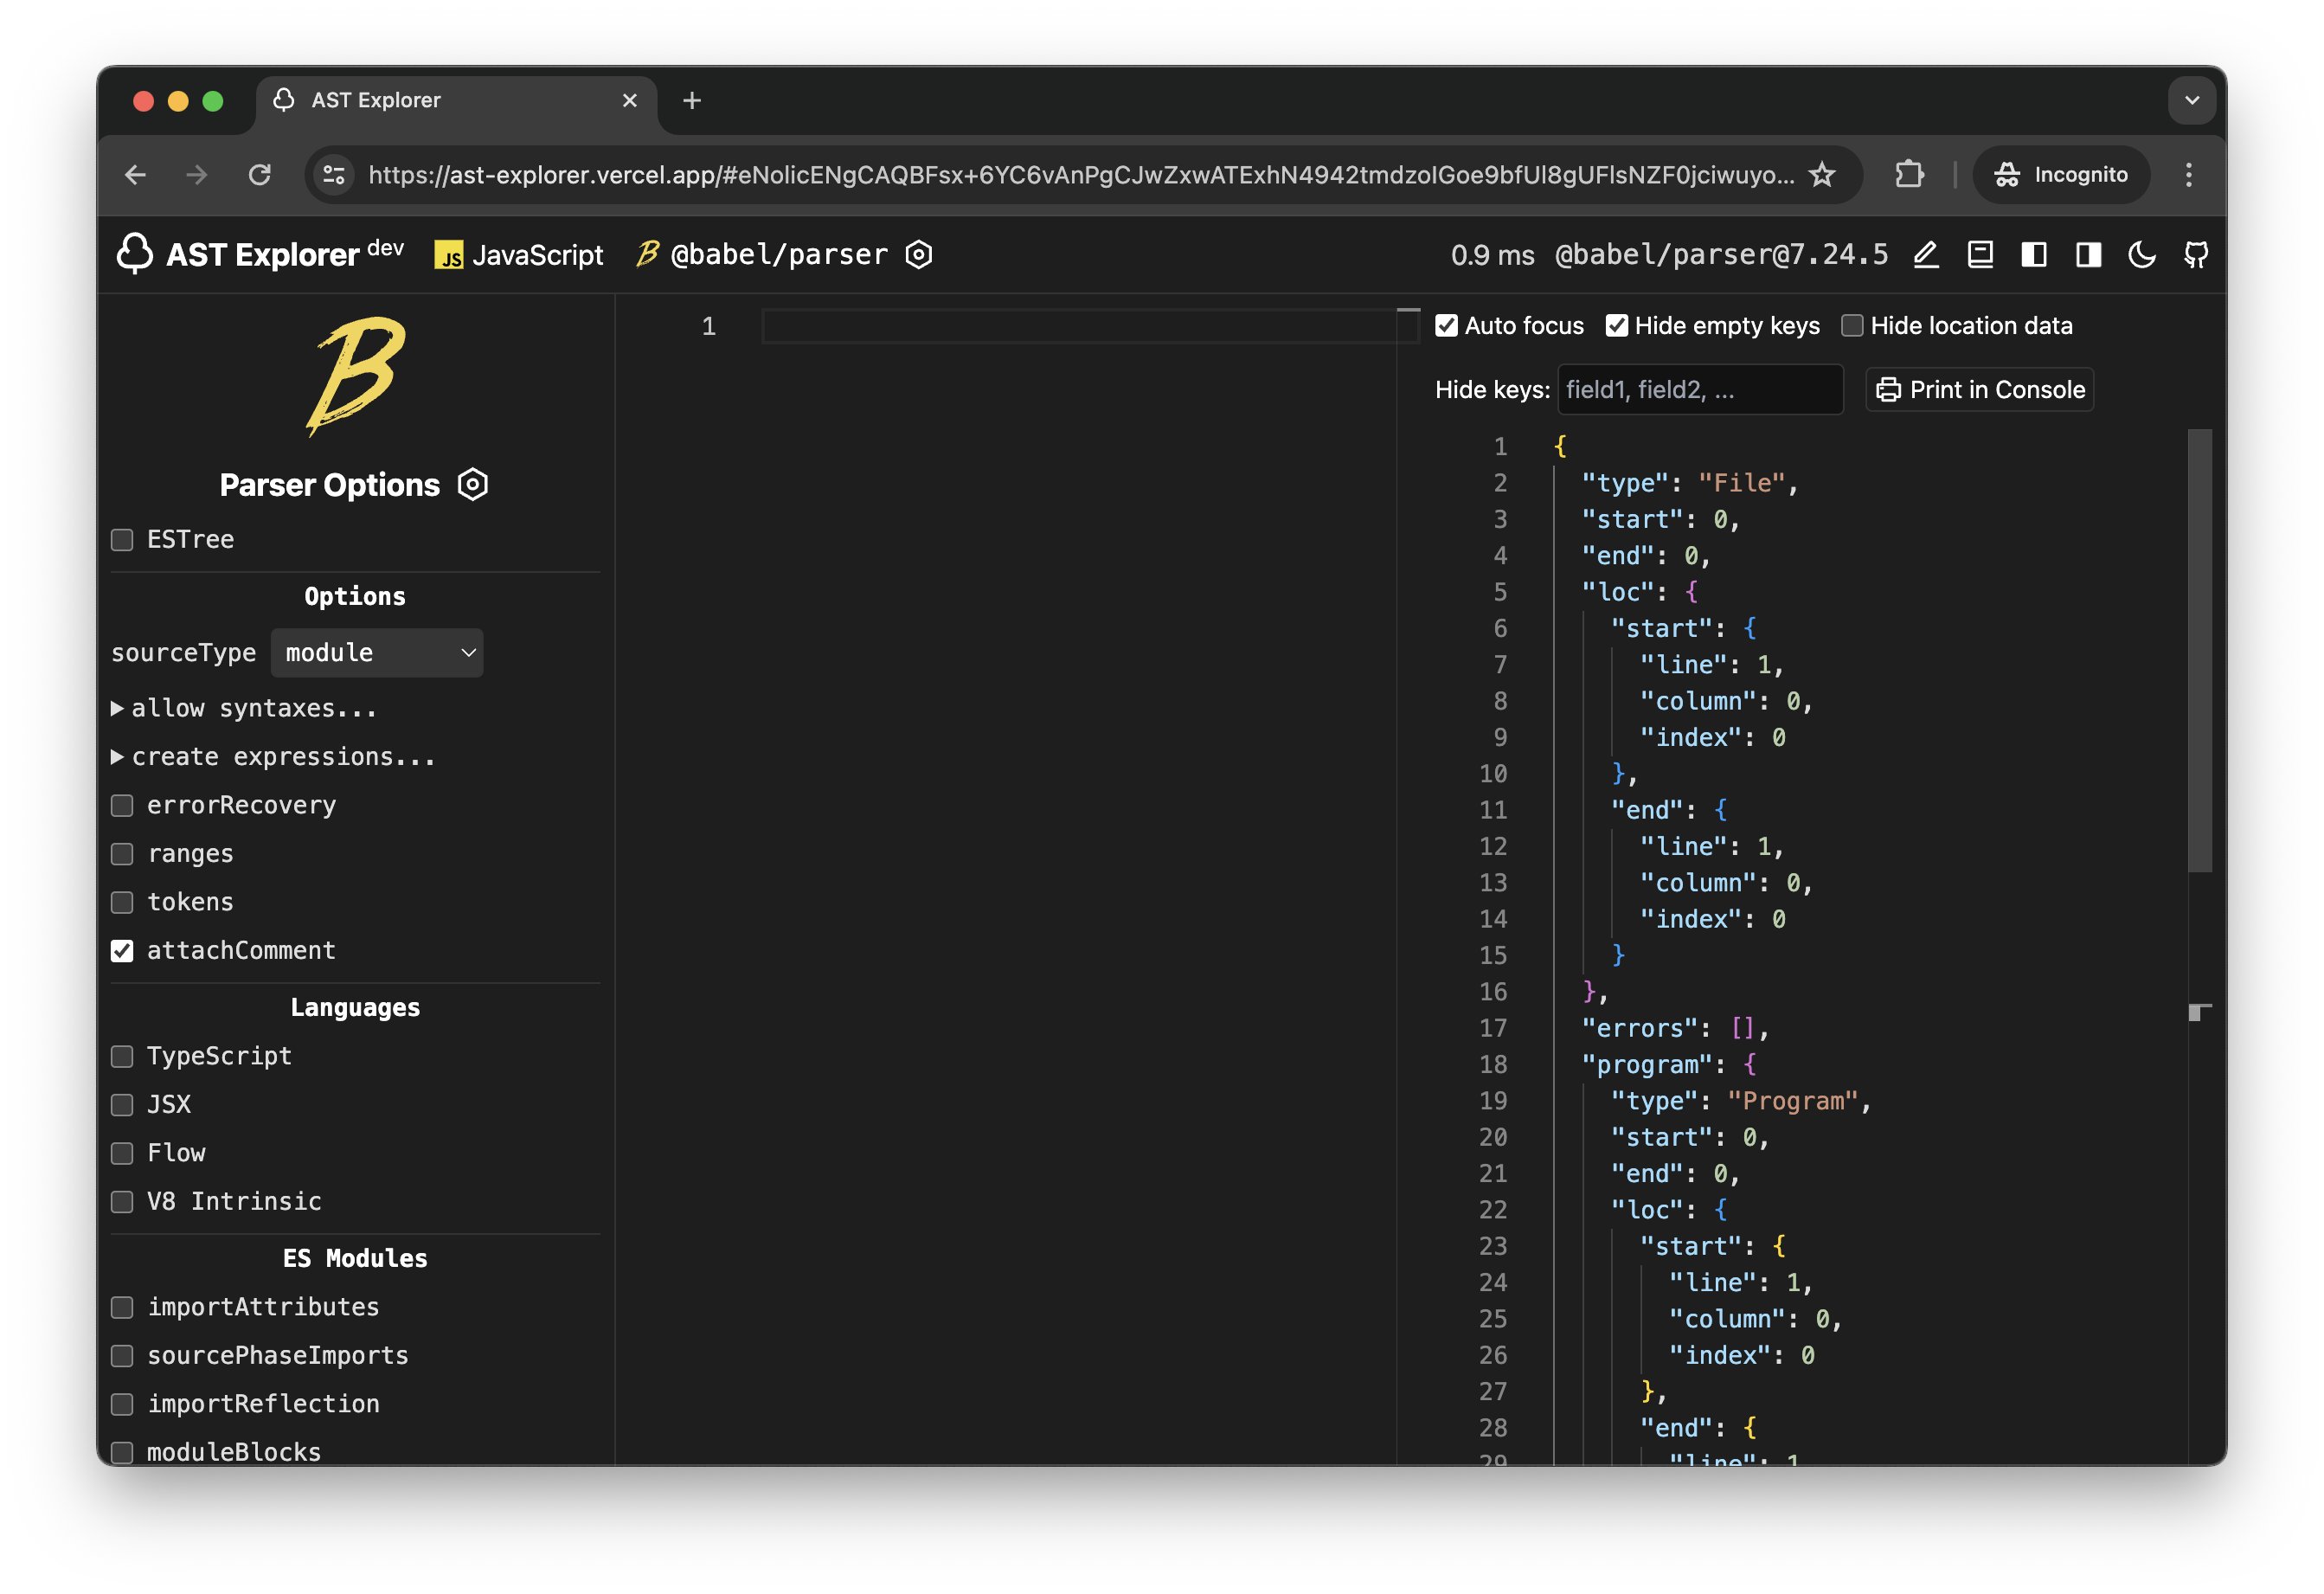Enable the ranges checkbox

point(122,854)
